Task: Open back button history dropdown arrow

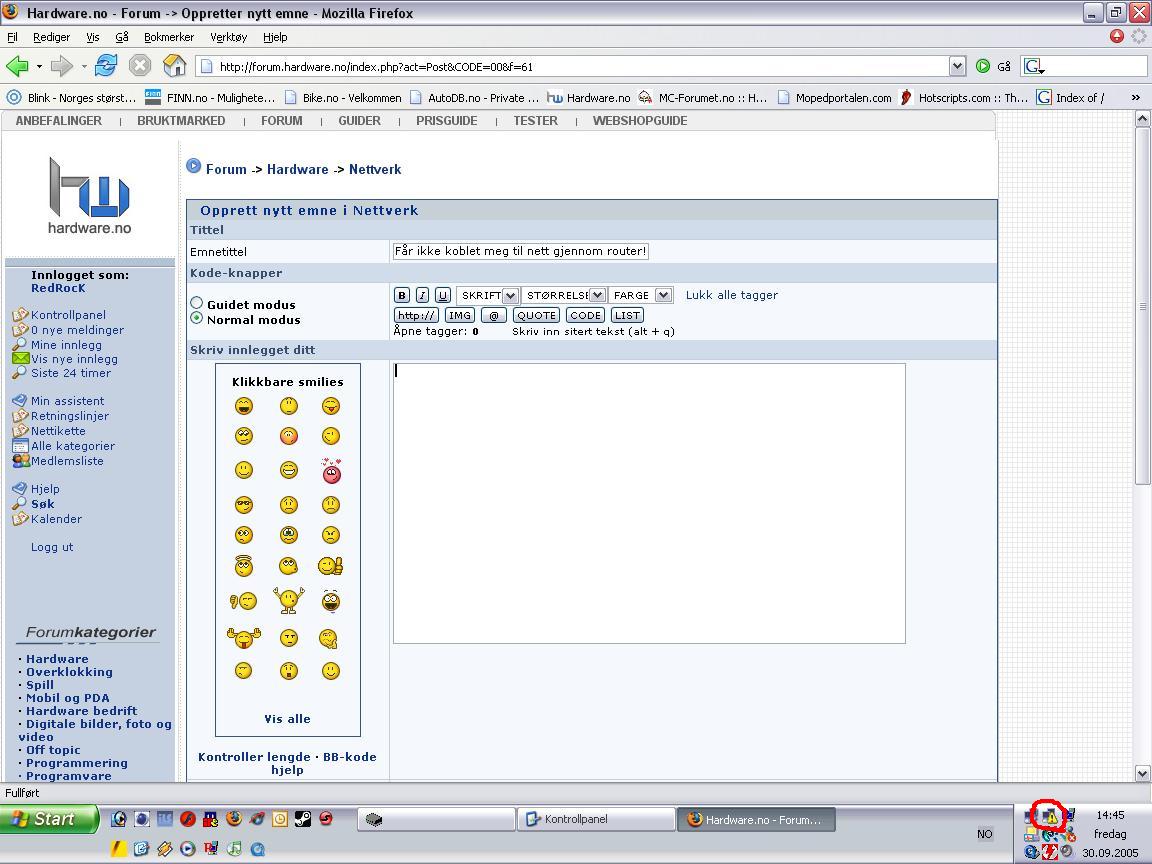Action: [39, 66]
